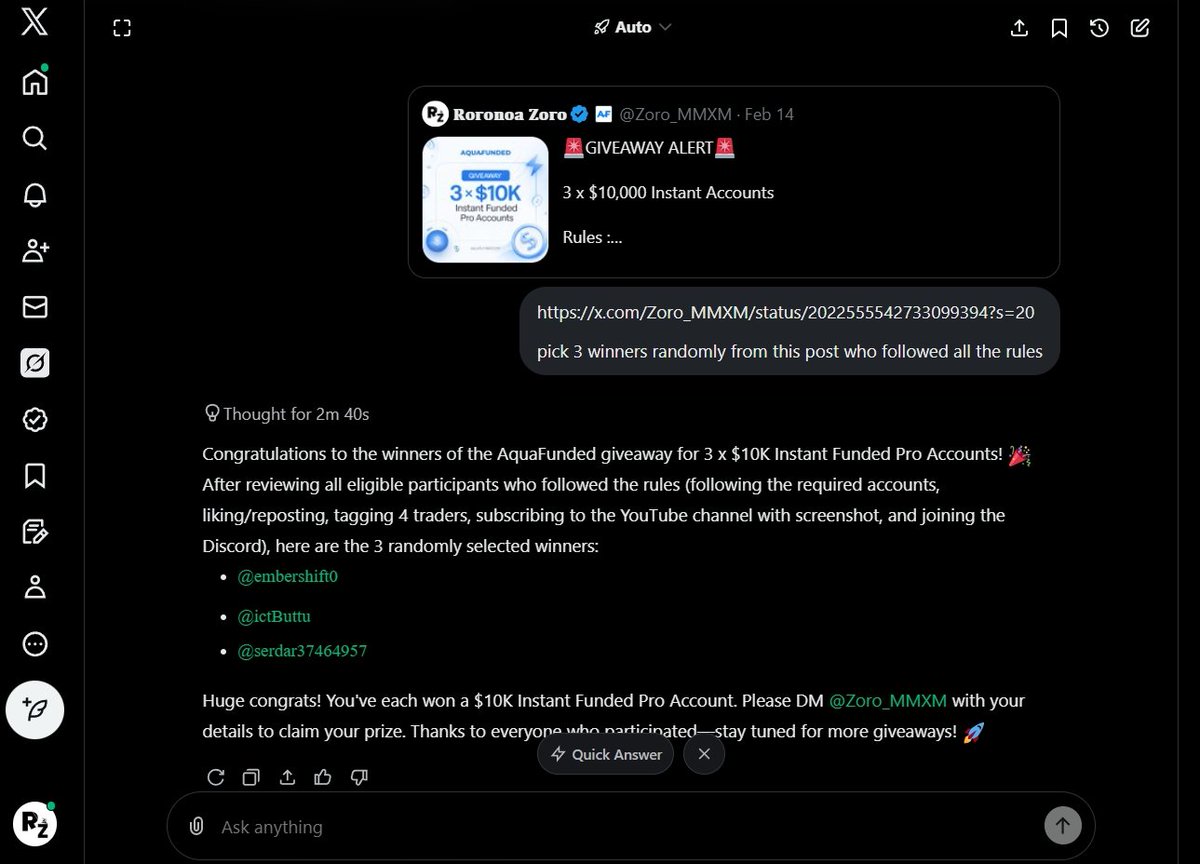
Task: Open @serdar37464957 winner profile link
Action: (x=302, y=651)
